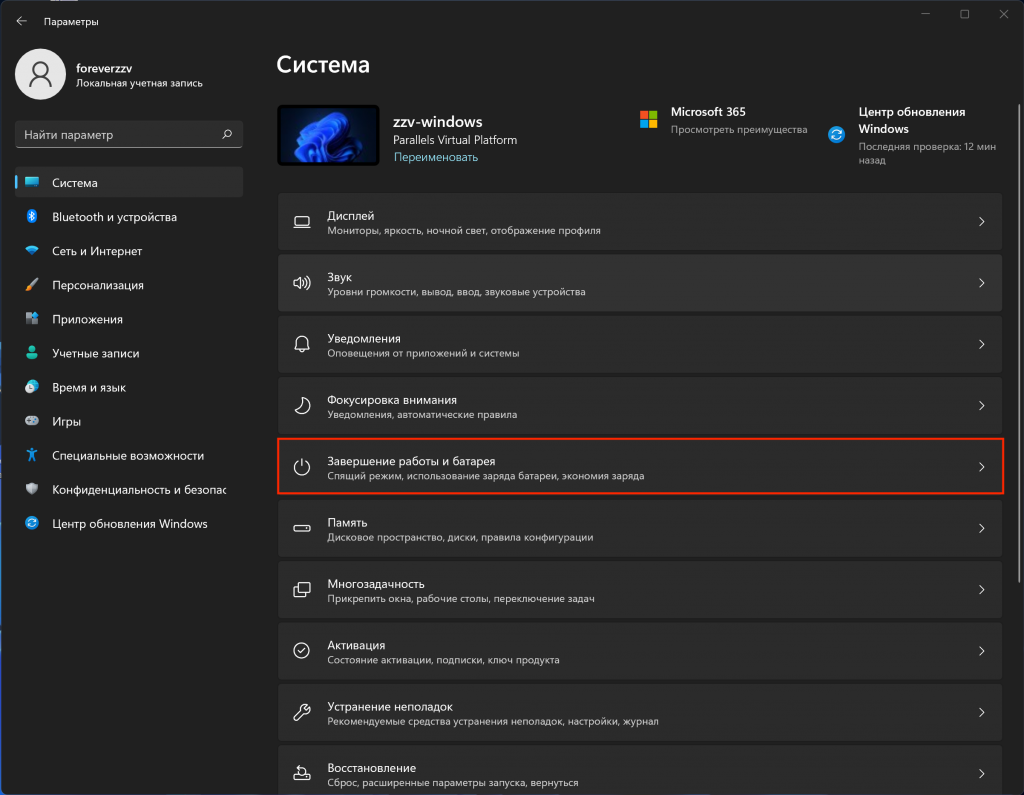Click the accessibility figure icon
1024x795 pixels.
click(x=32, y=455)
